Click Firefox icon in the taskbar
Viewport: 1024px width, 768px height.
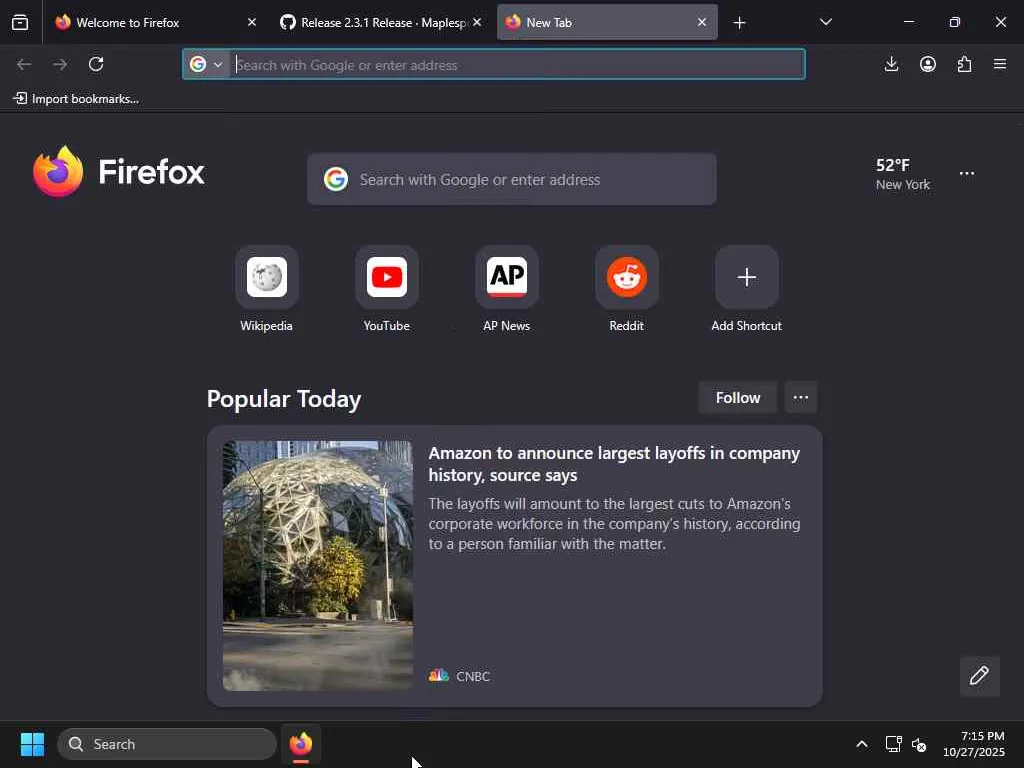pyautogui.click(x=300, y=744)
